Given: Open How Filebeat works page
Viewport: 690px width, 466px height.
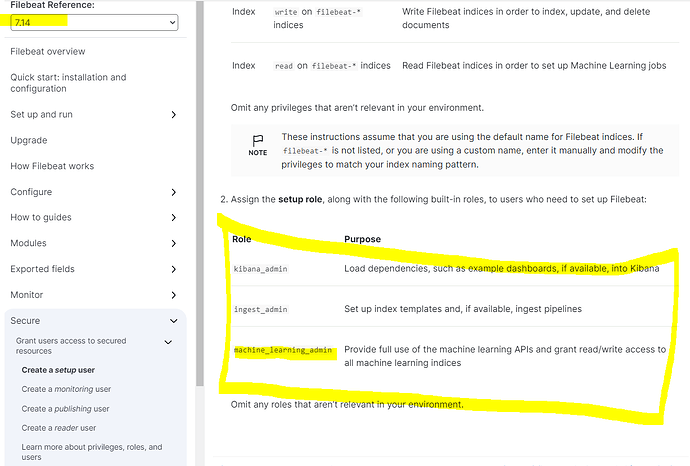Looking at the screenshot, I should point(52,166).
